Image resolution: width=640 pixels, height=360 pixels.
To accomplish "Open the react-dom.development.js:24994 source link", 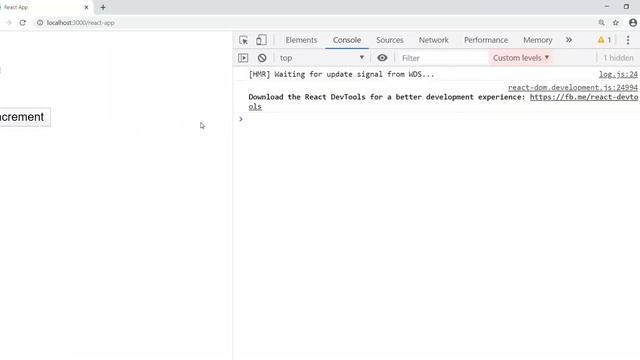I will (x=573, y=87).
